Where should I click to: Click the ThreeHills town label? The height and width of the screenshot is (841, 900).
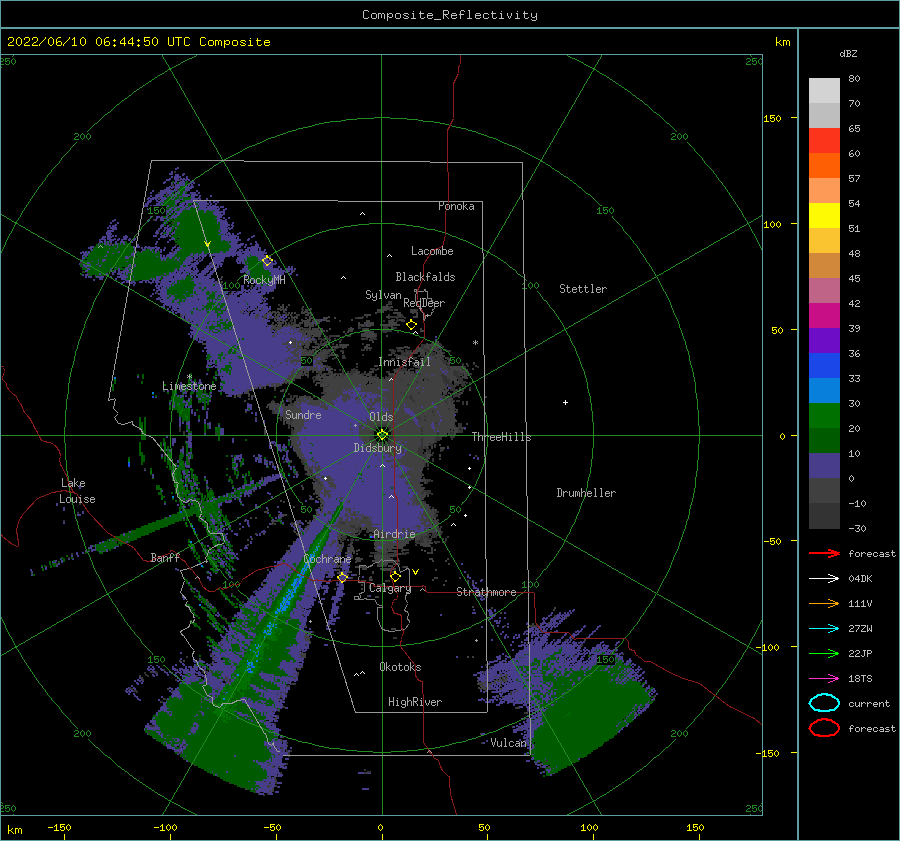click(502, 437)
